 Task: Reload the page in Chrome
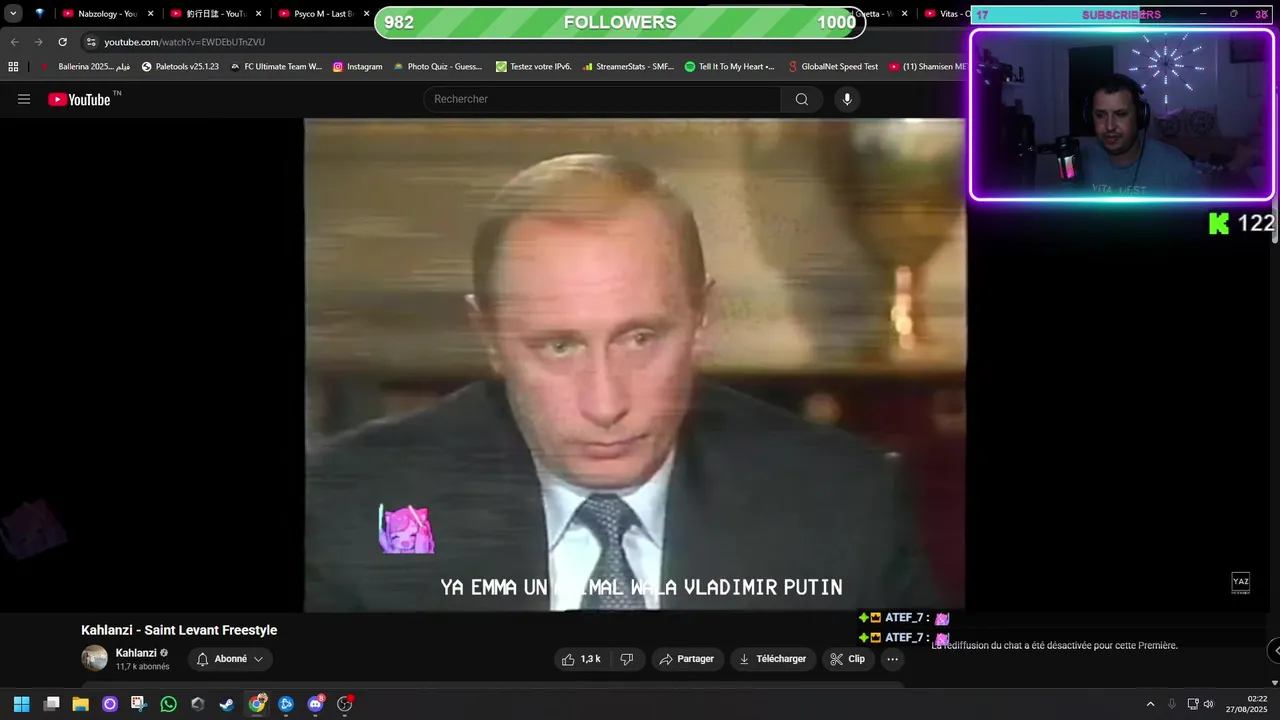[x=62, y=42]
